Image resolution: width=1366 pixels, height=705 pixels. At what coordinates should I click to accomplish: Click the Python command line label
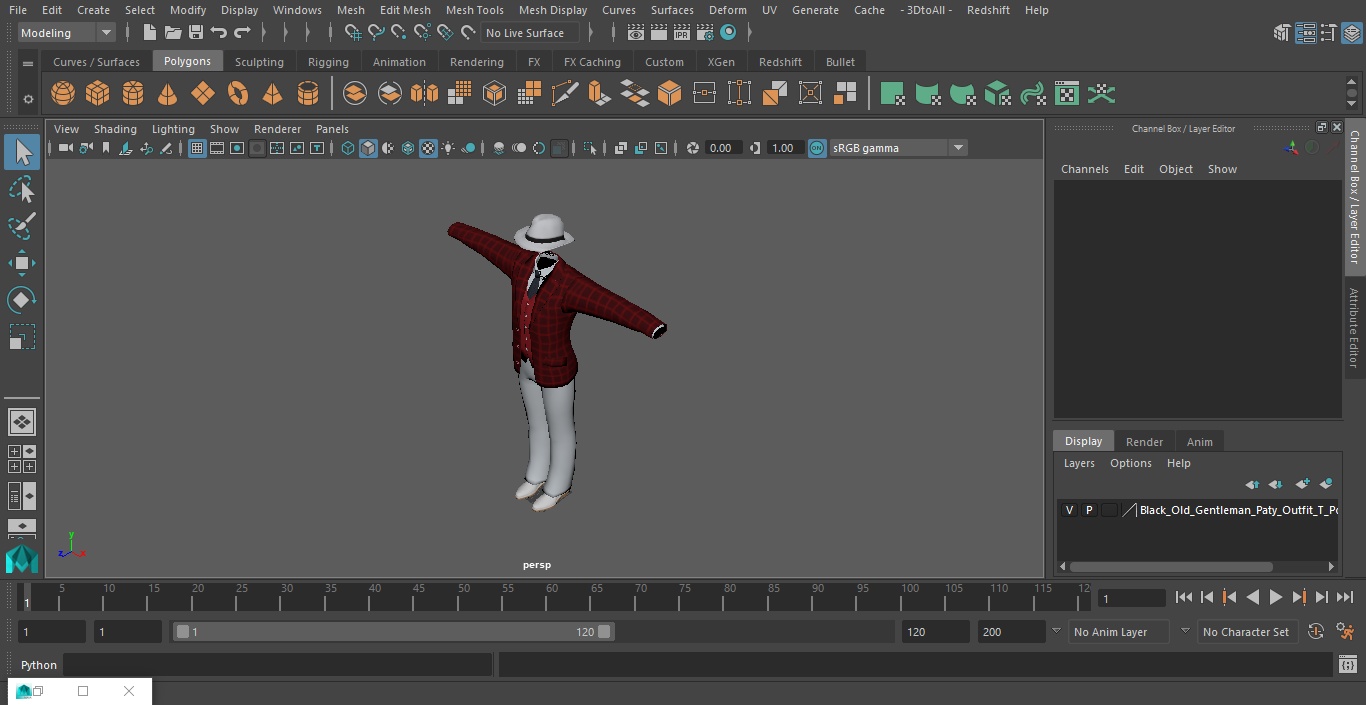[x=39, y=665]
